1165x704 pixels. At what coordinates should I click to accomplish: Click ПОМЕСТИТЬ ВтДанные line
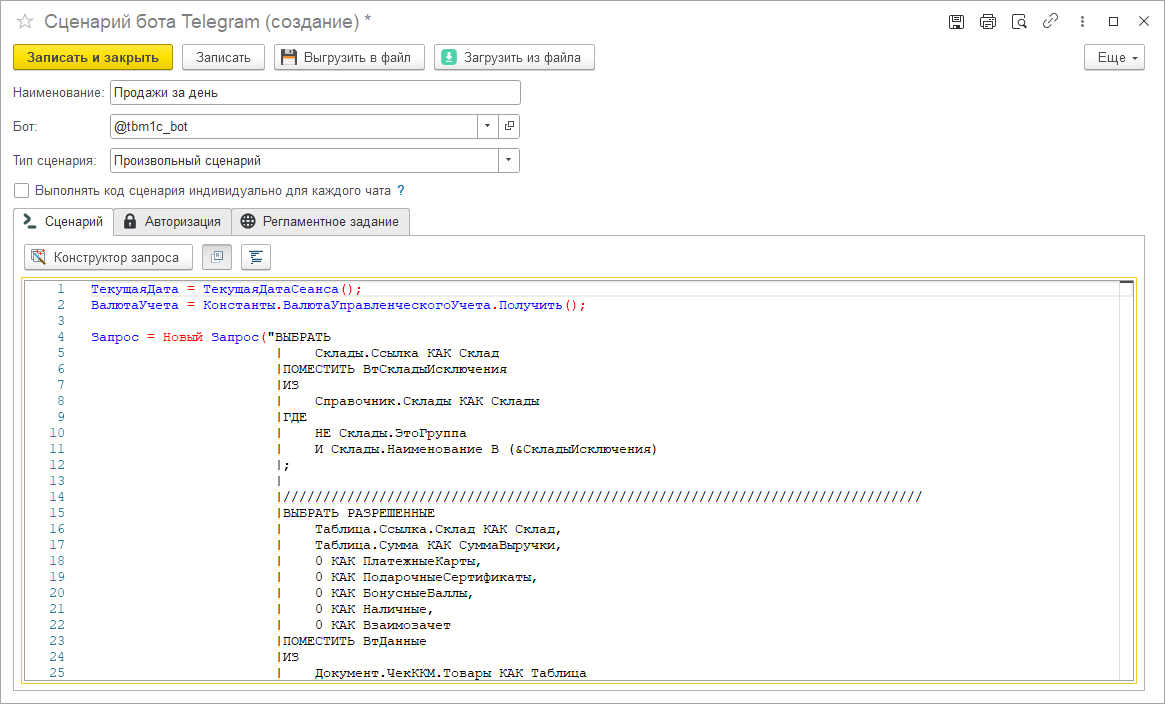pyautogui.click(x=354, y=641)
